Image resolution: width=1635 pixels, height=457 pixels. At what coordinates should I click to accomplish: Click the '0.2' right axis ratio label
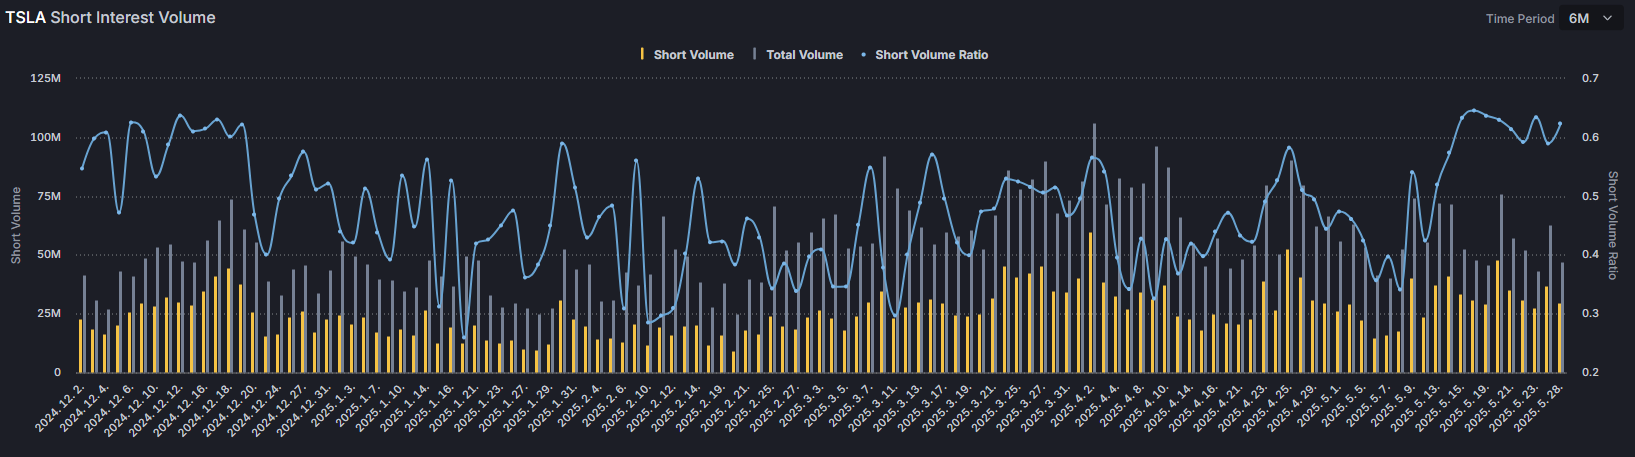point(1590,372)
